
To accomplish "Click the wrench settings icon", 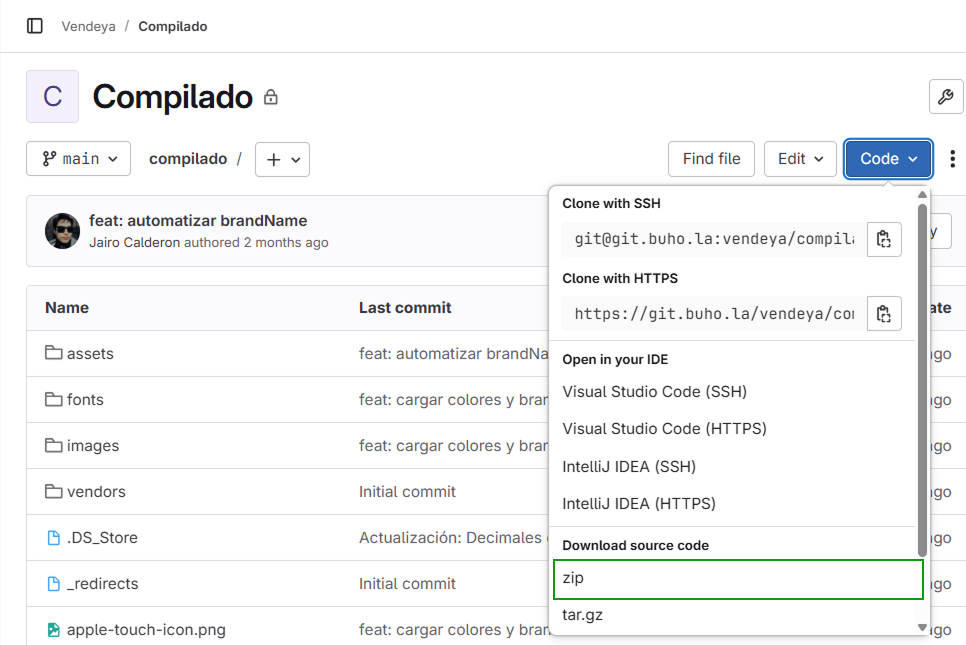I will [945, 97].
